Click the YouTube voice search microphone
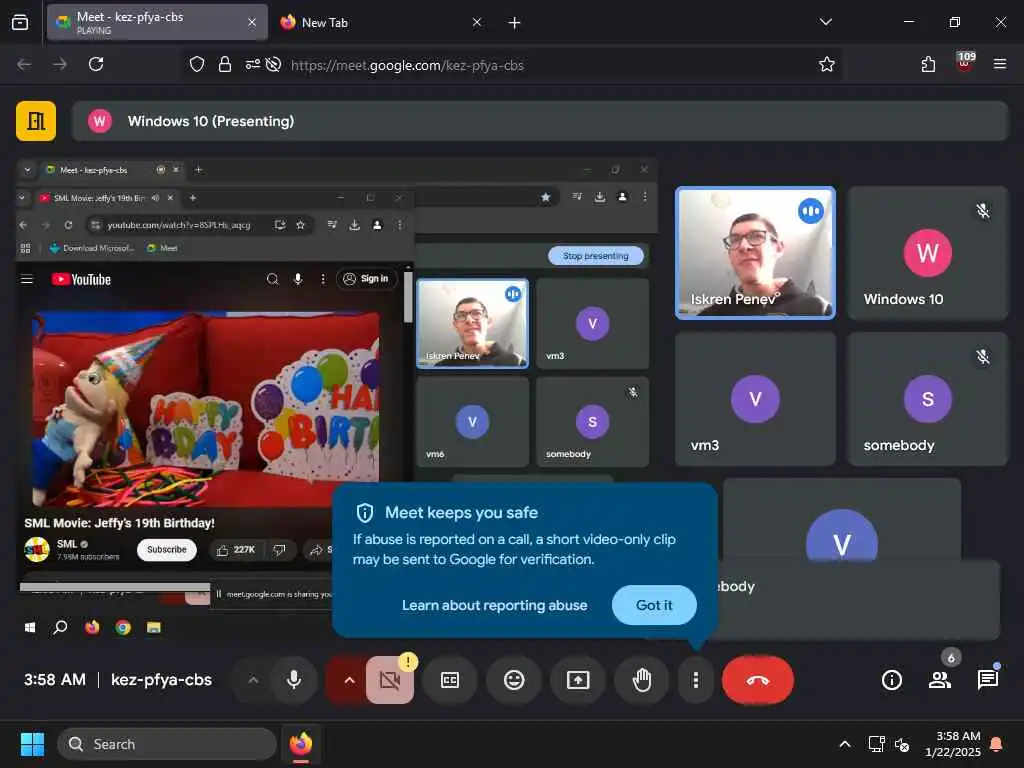This screenshot has height=768, width=1024. point(298,280)
